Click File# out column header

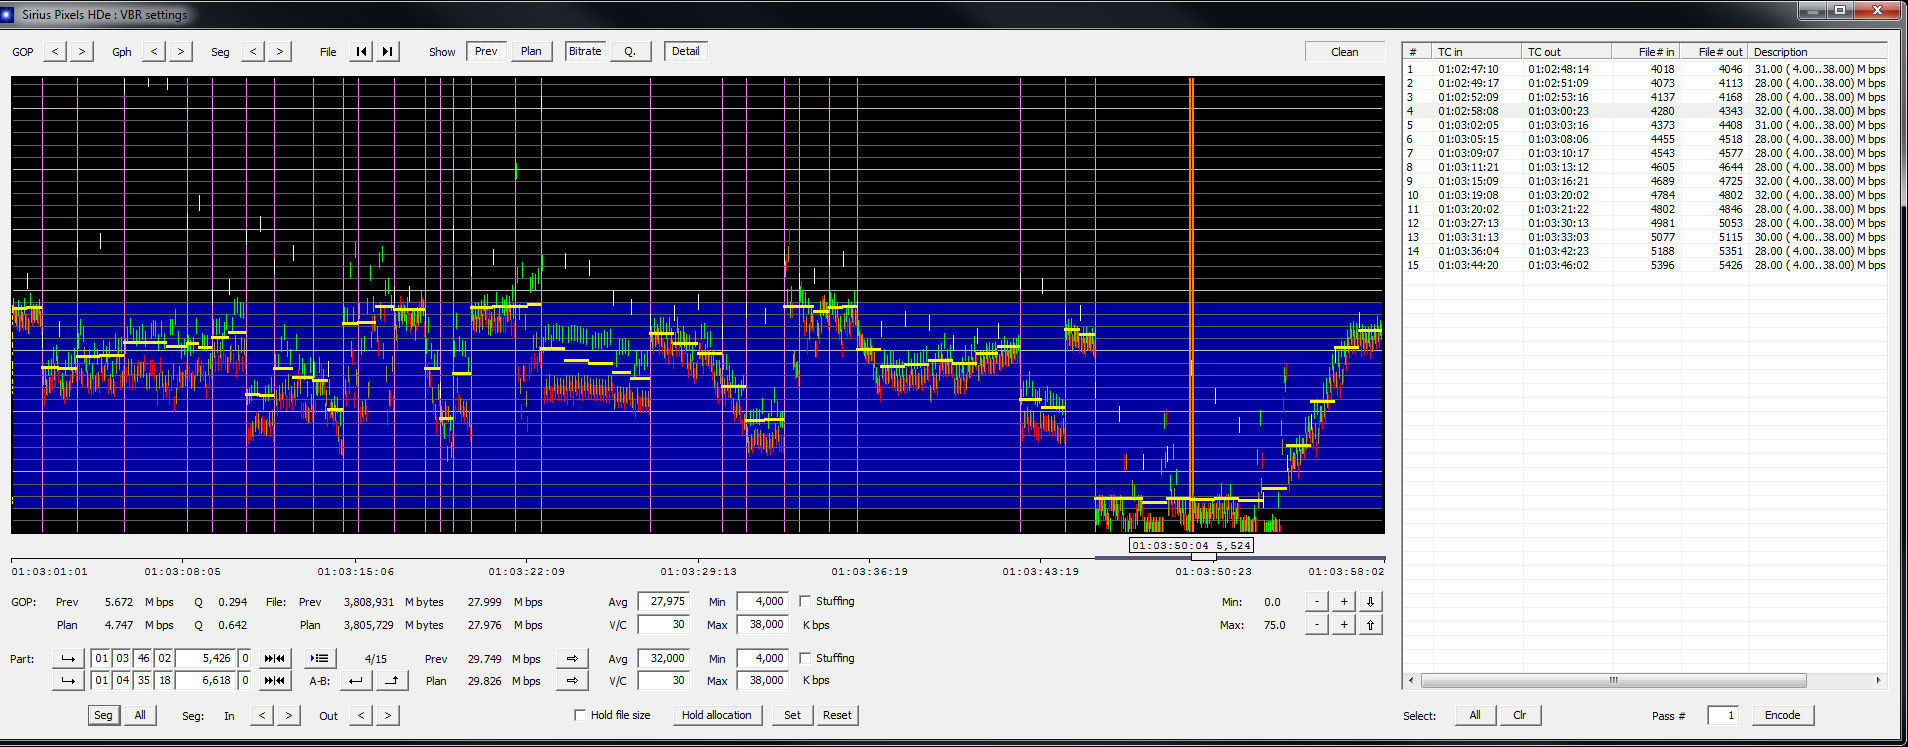coord(1714,52)
